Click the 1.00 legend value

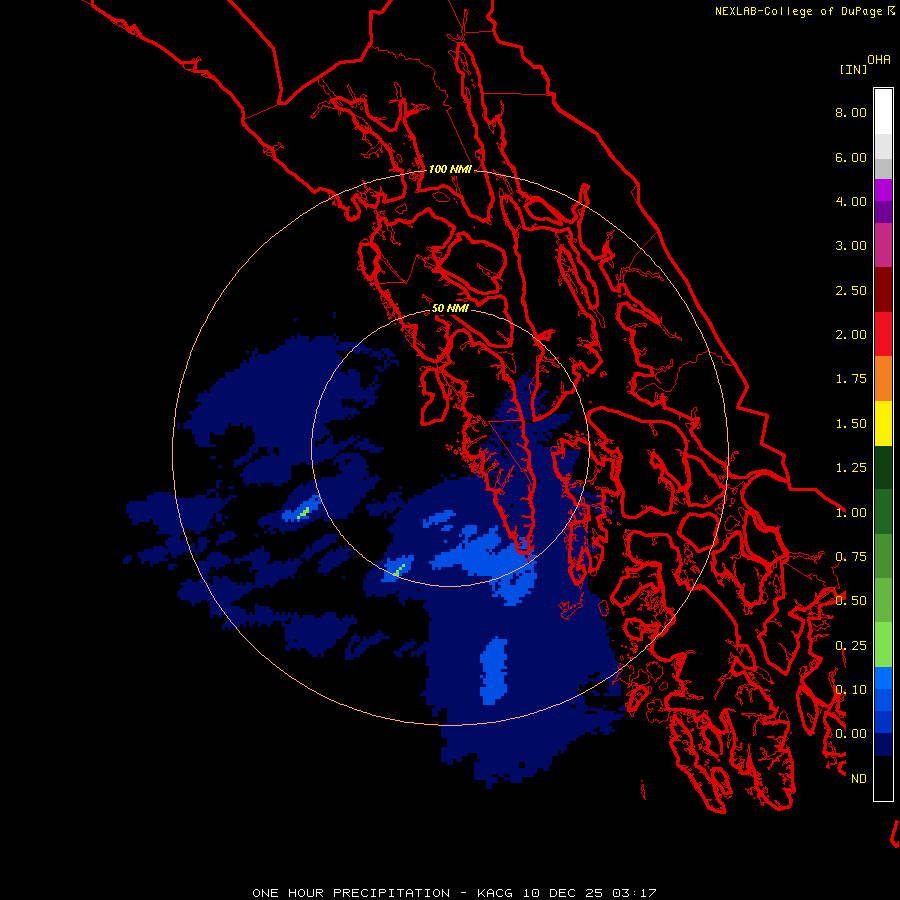tap(851, 513)
